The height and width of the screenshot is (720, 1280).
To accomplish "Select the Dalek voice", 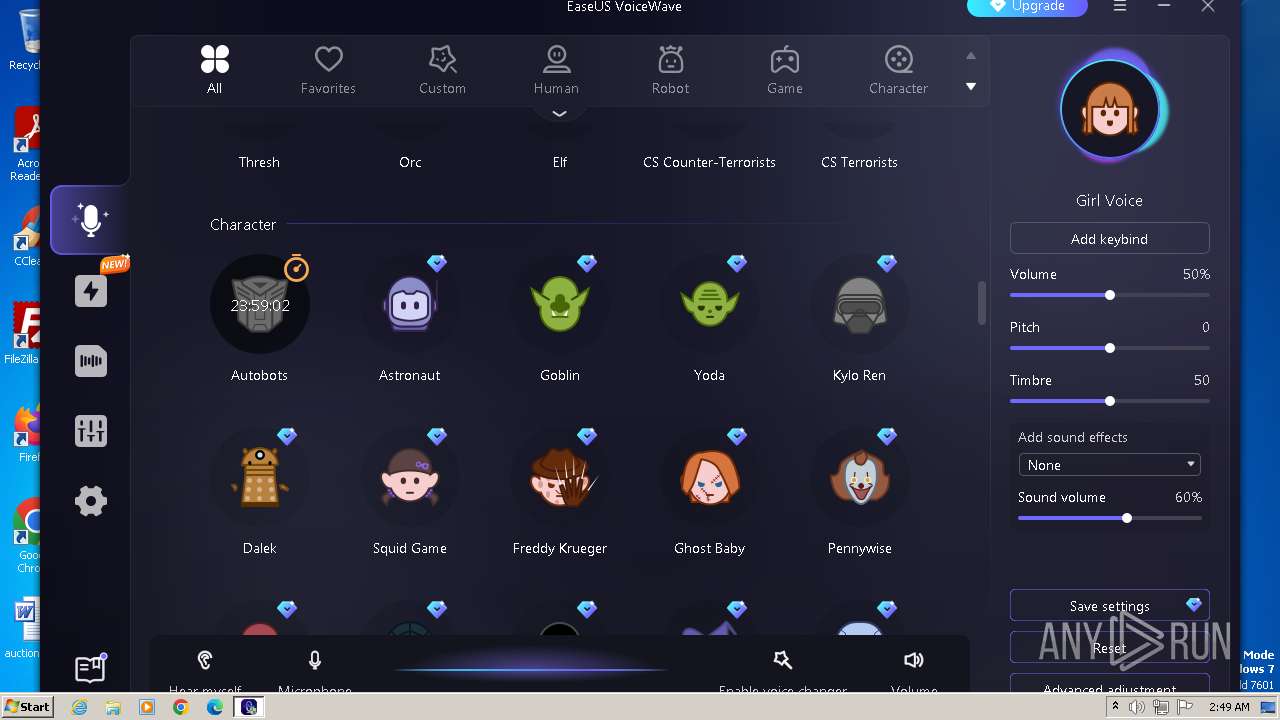I will [x=259, y=477].
